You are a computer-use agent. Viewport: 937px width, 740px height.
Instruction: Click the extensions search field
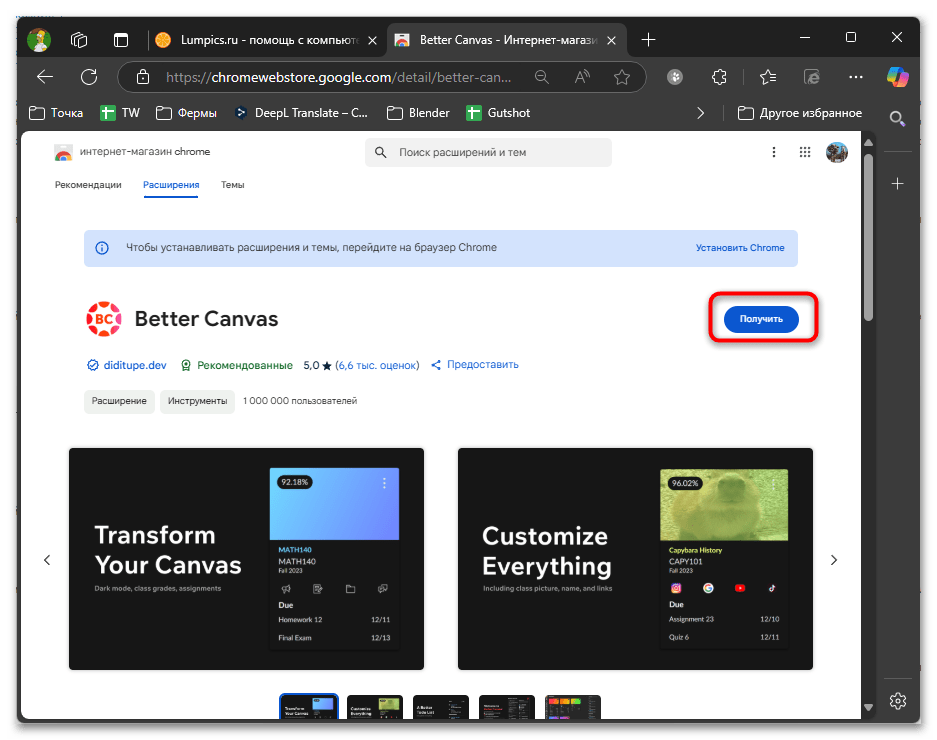[x=488, y=152]
